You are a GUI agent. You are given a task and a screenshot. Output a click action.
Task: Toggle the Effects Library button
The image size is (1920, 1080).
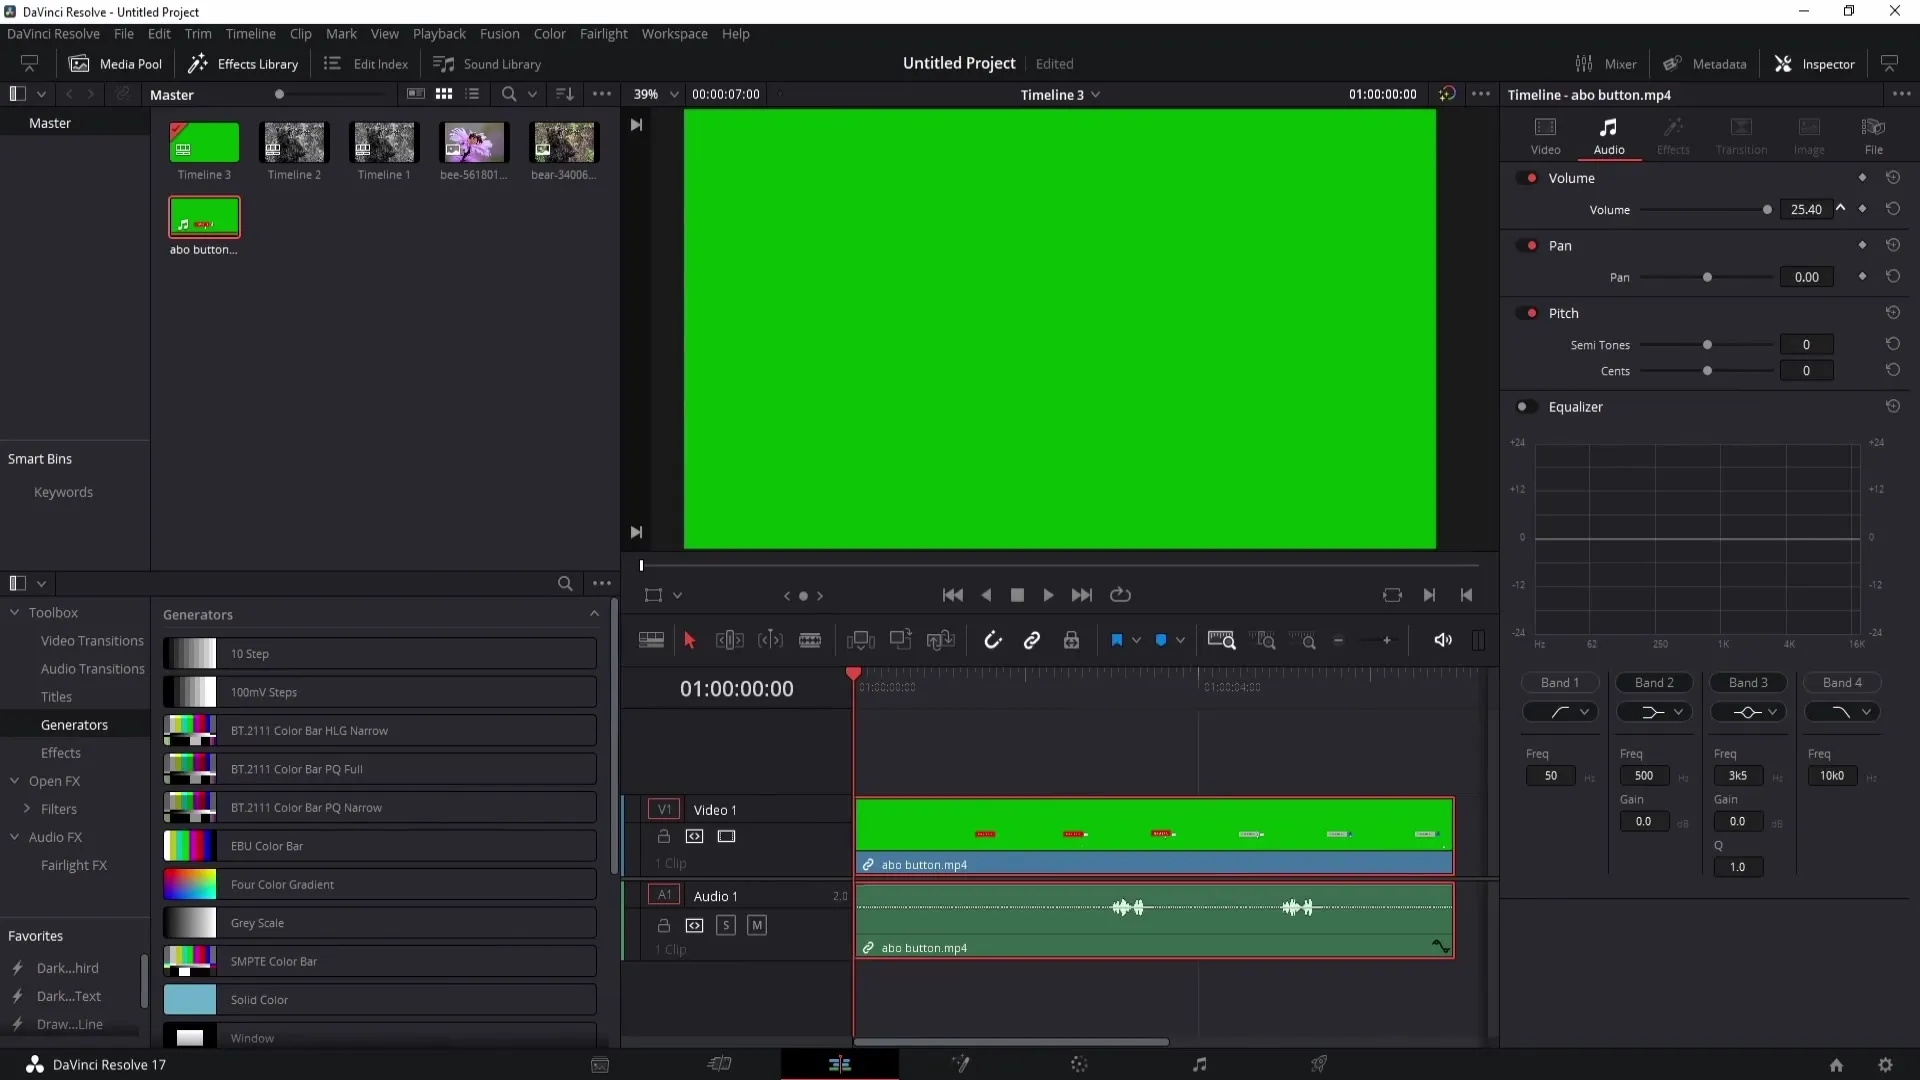pos(243,64)
